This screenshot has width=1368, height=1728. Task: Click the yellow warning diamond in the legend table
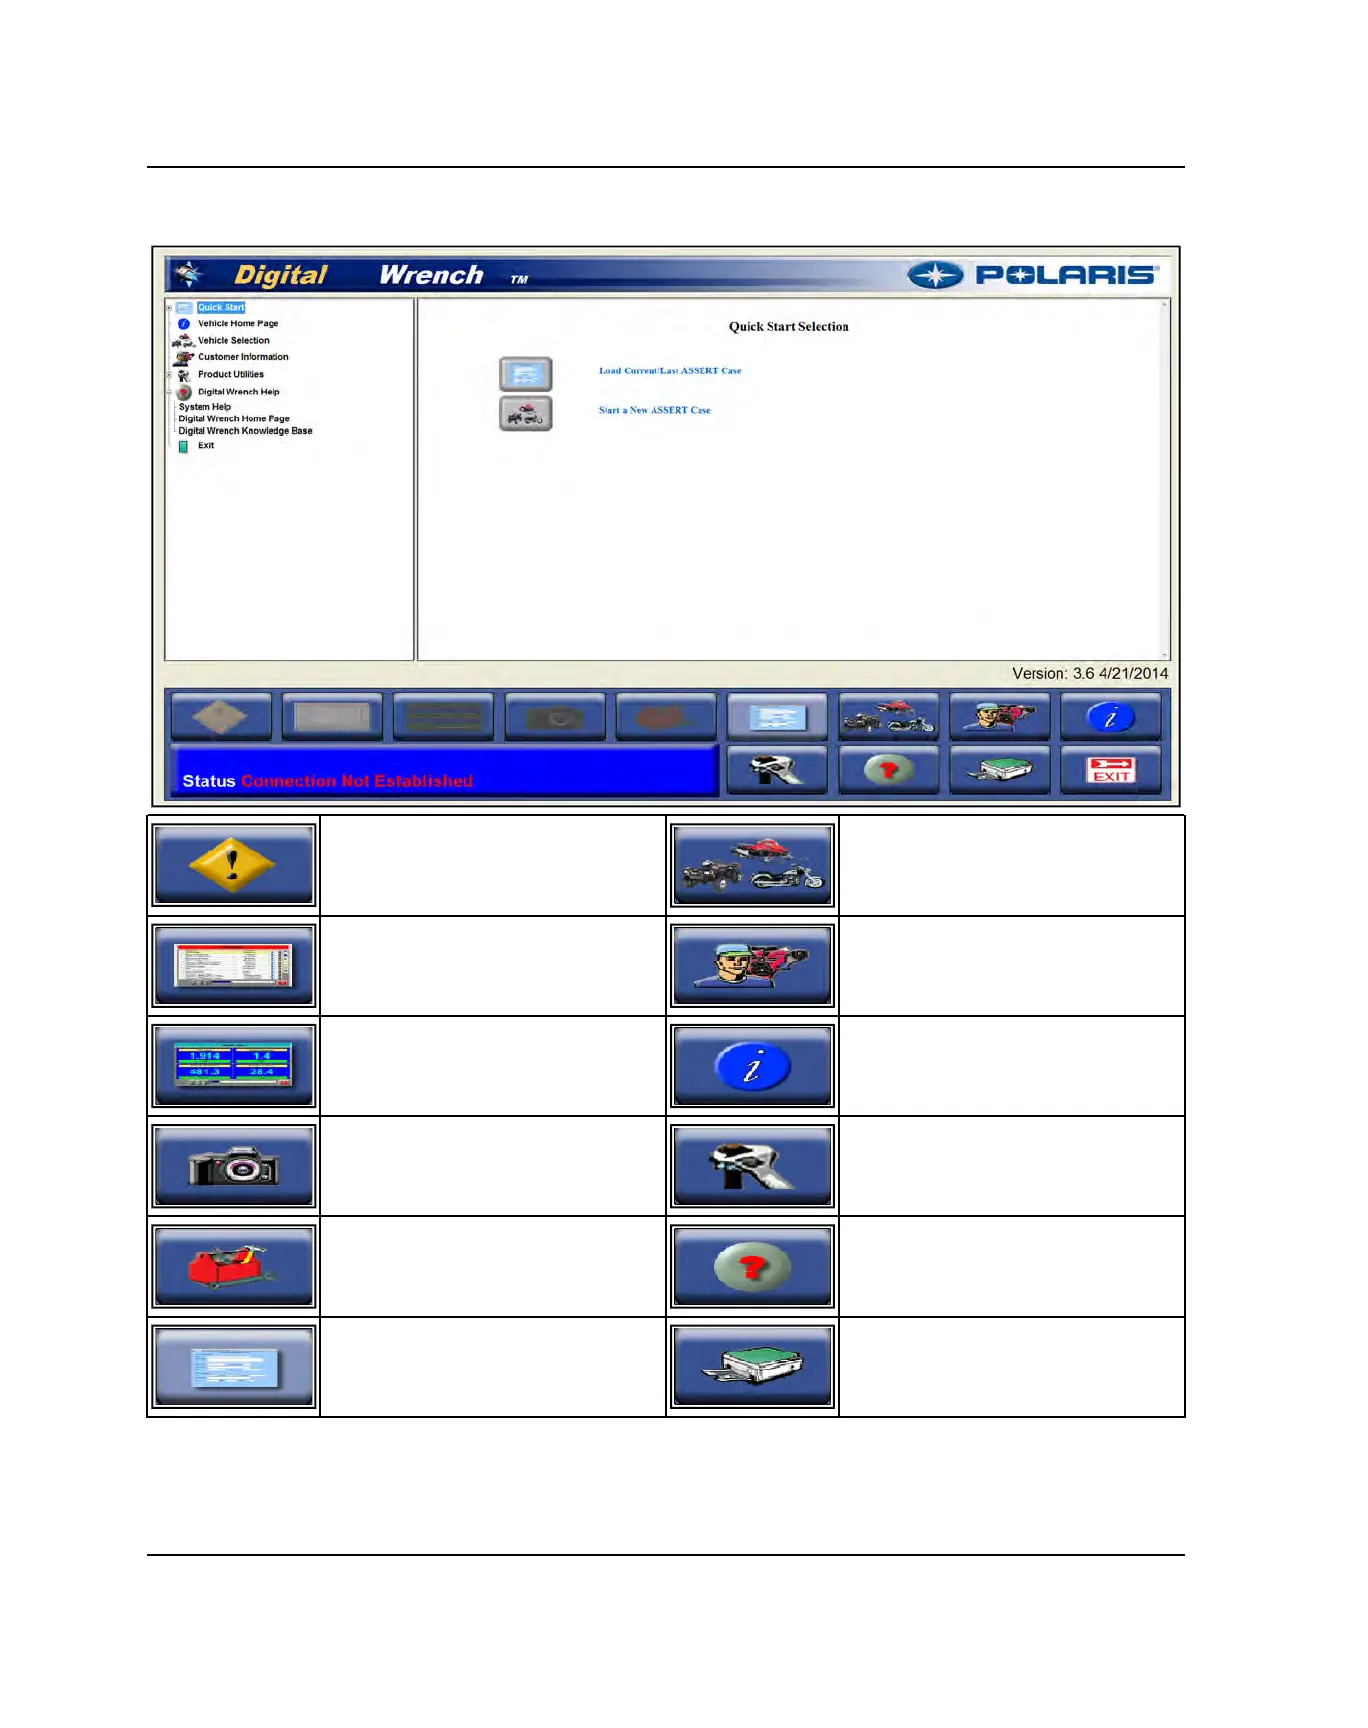[x=234, y=865]
